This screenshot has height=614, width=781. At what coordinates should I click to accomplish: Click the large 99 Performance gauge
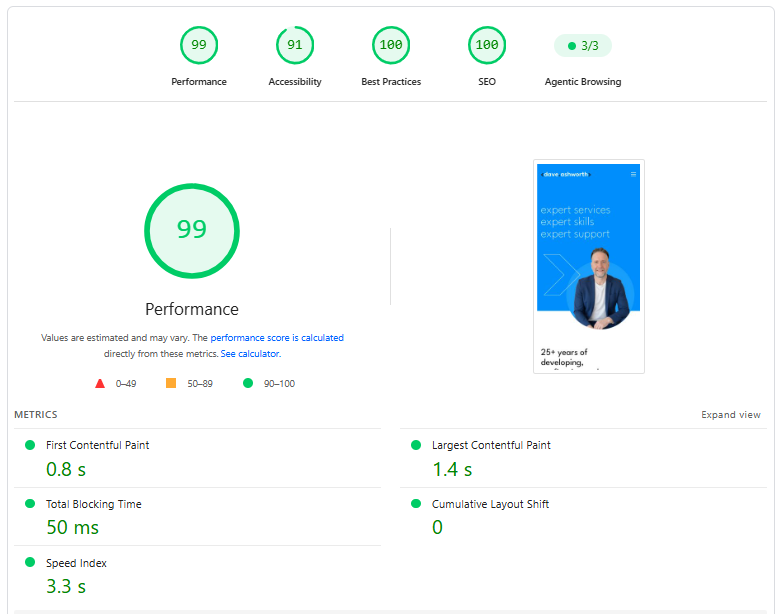(x=192, y=231)
